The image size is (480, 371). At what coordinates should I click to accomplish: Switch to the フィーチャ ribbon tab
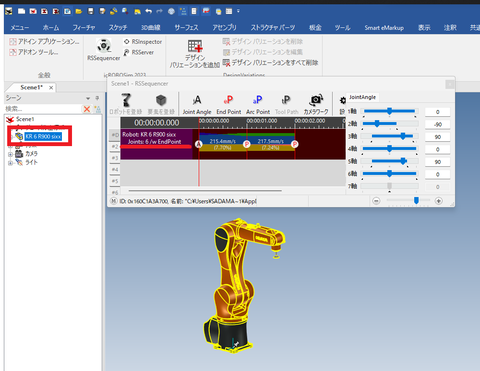point(84,28)
